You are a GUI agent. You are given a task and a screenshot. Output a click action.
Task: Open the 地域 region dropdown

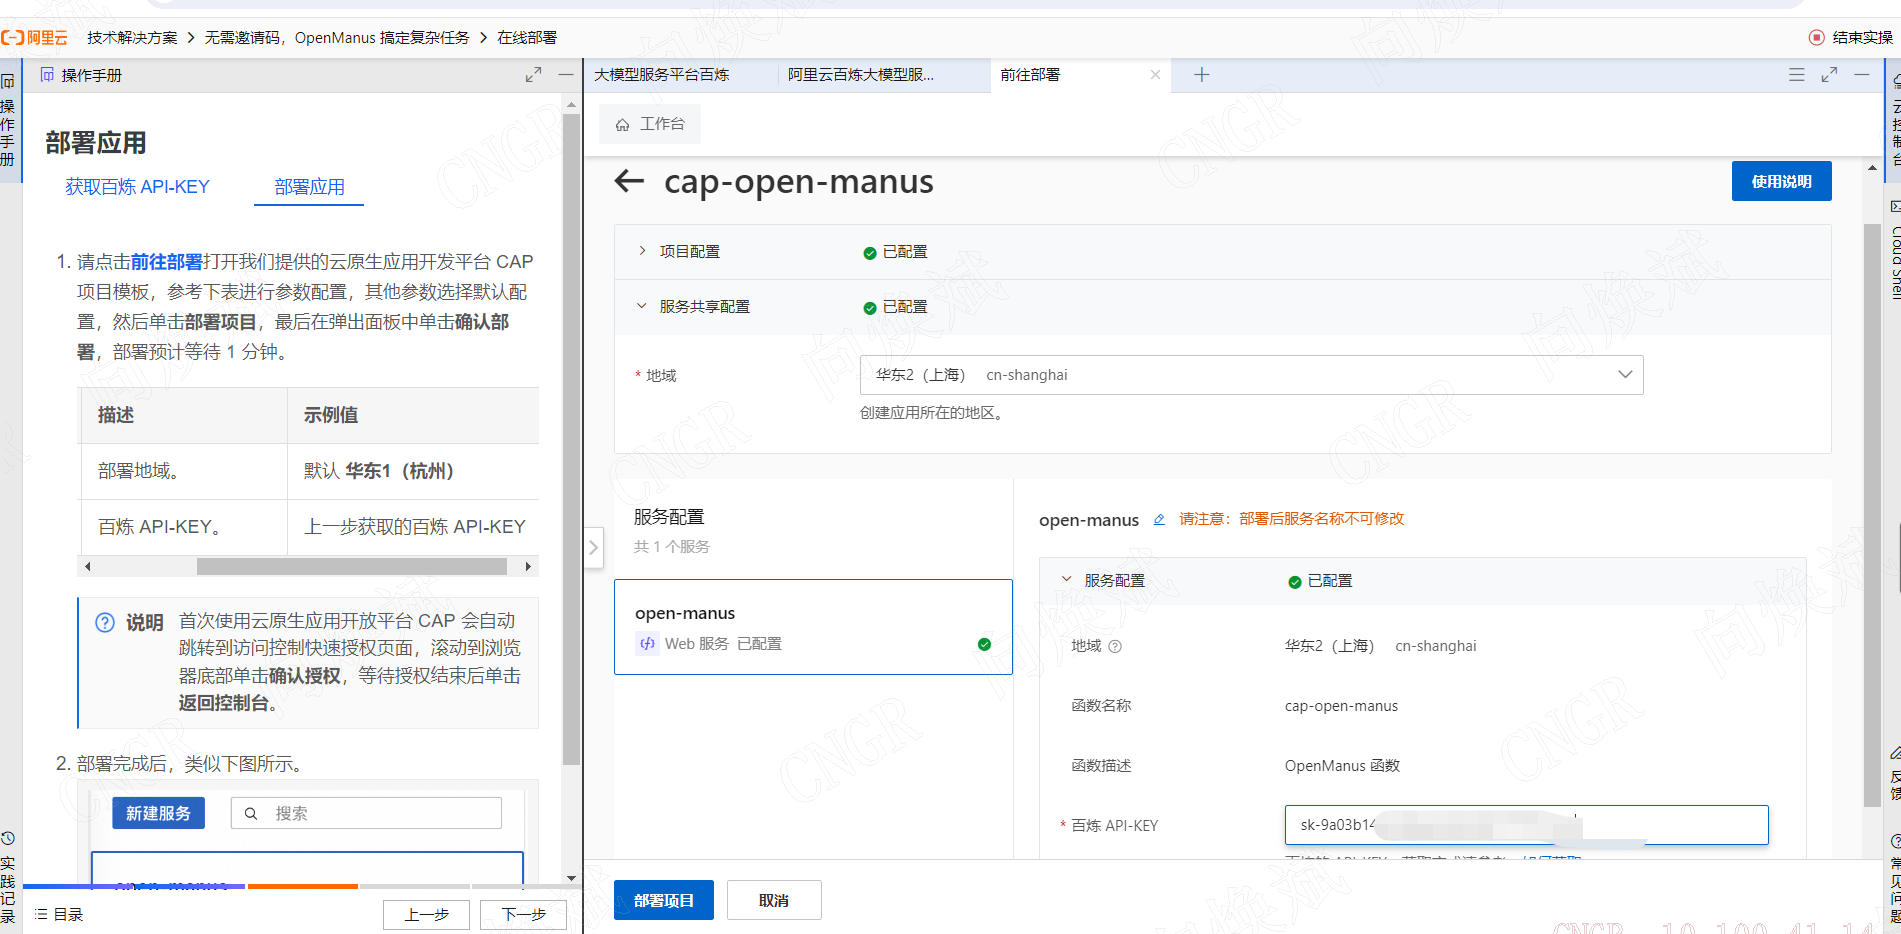click(x=1251, y=375)
